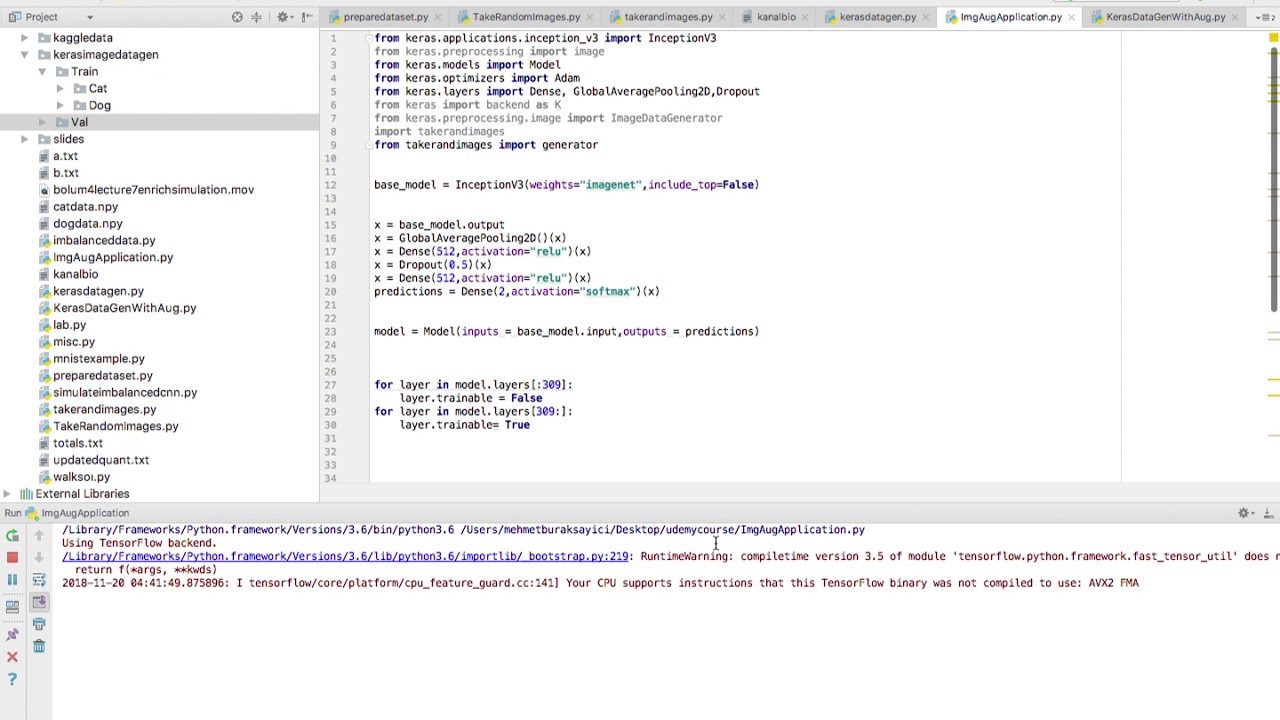This screenshot has width=1280, height=720.
Task: Clear all console output
Action: coord(39,647)
